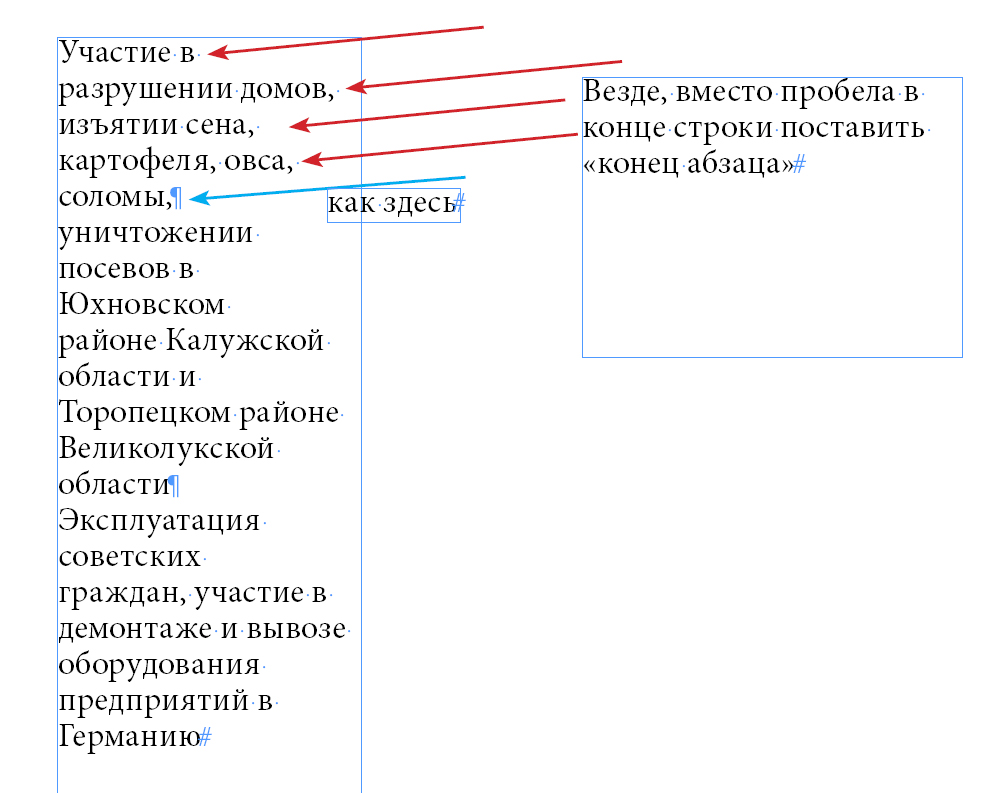Click the note text "«конец абзаца»"

(688, 165)
